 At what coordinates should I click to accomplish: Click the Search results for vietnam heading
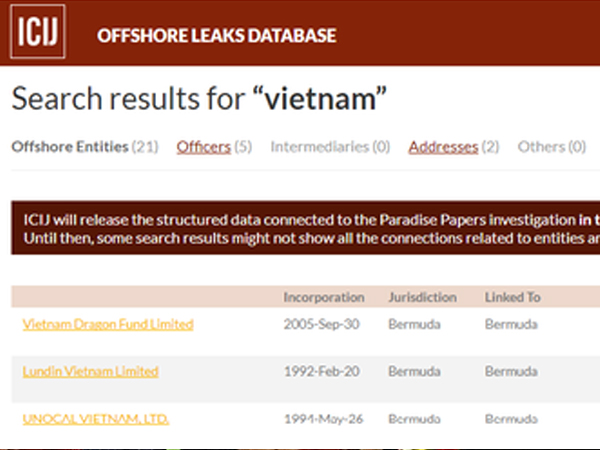(199, 98)
